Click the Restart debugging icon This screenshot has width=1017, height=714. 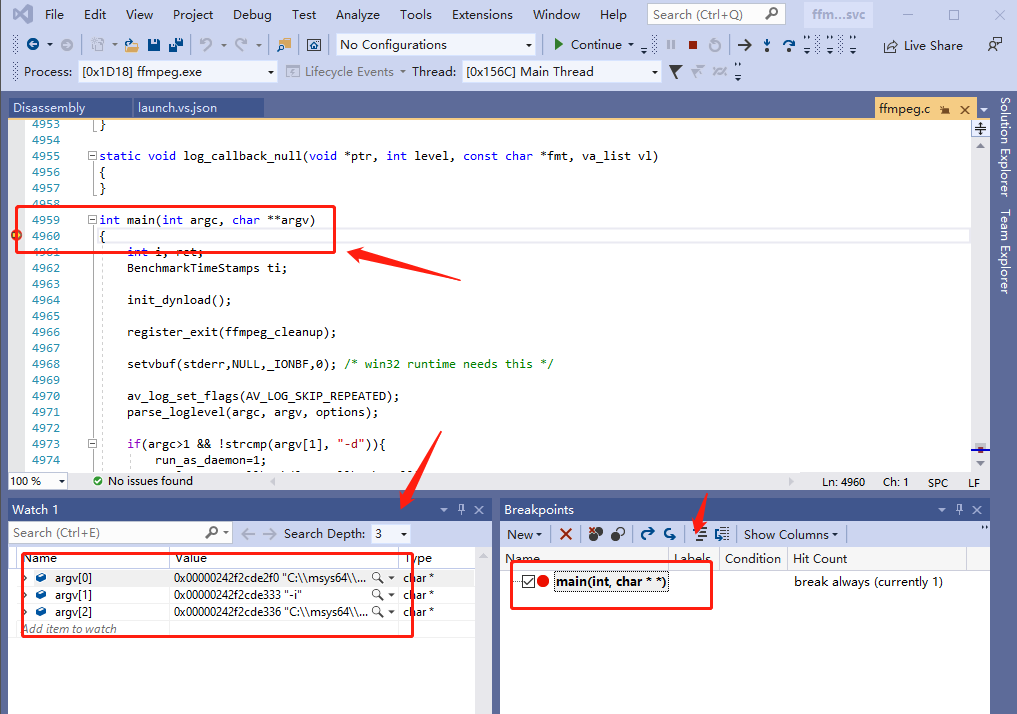[x=715, y=45]
